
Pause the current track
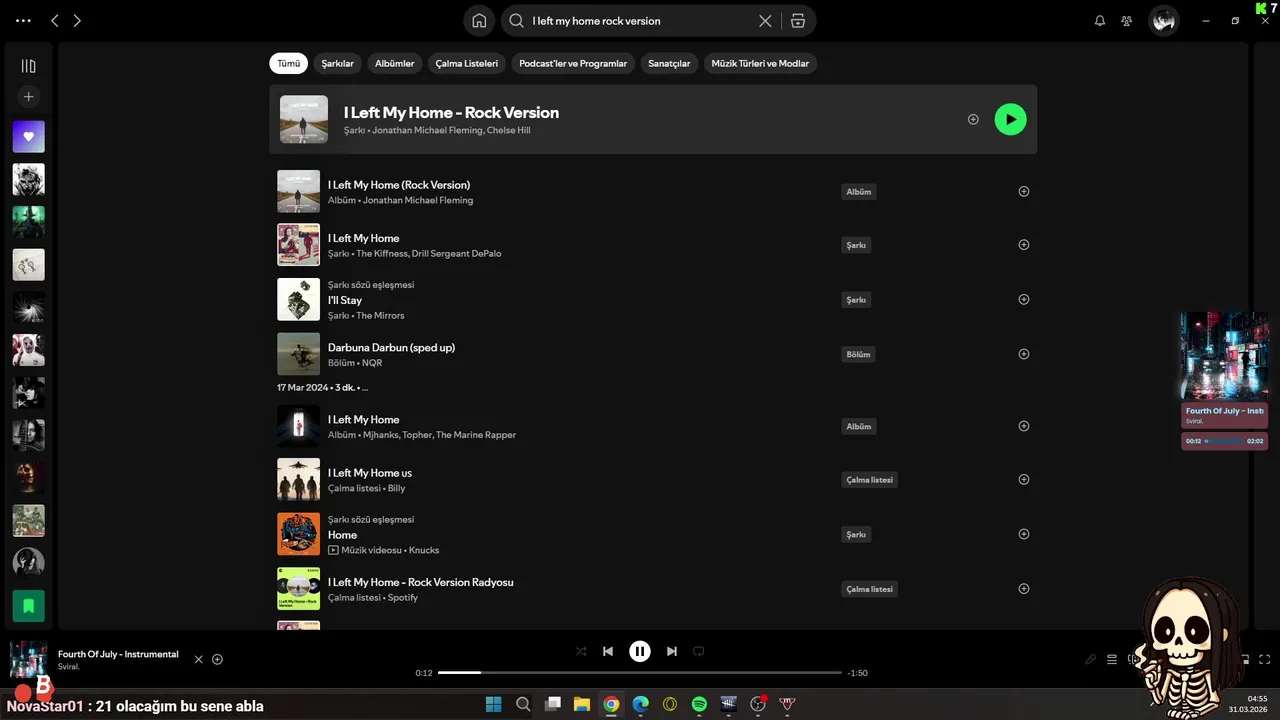(640, 651)
